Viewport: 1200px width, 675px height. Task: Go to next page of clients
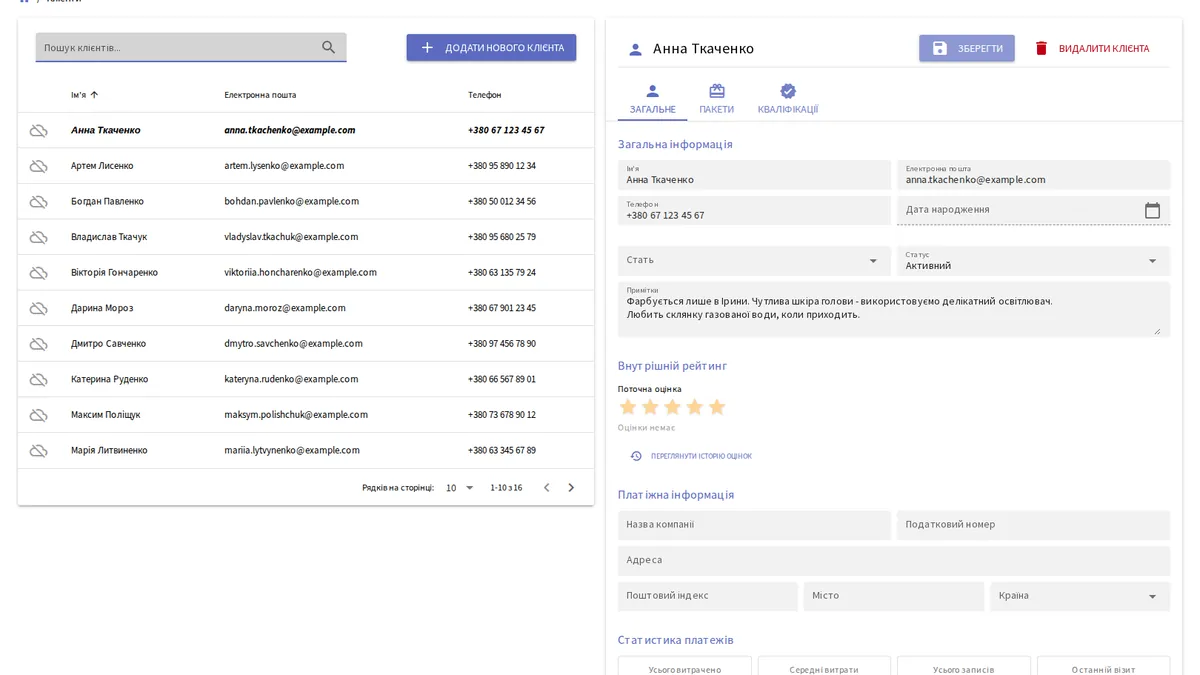coord(571,488)
